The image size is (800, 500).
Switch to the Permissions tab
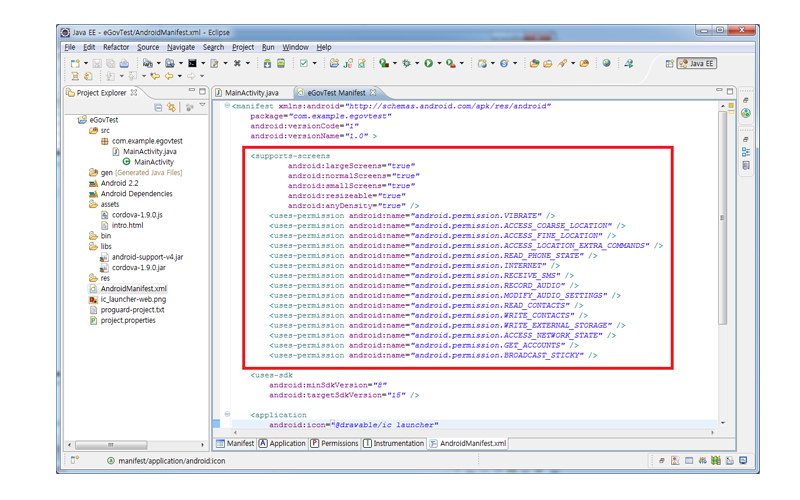(335, 443)
